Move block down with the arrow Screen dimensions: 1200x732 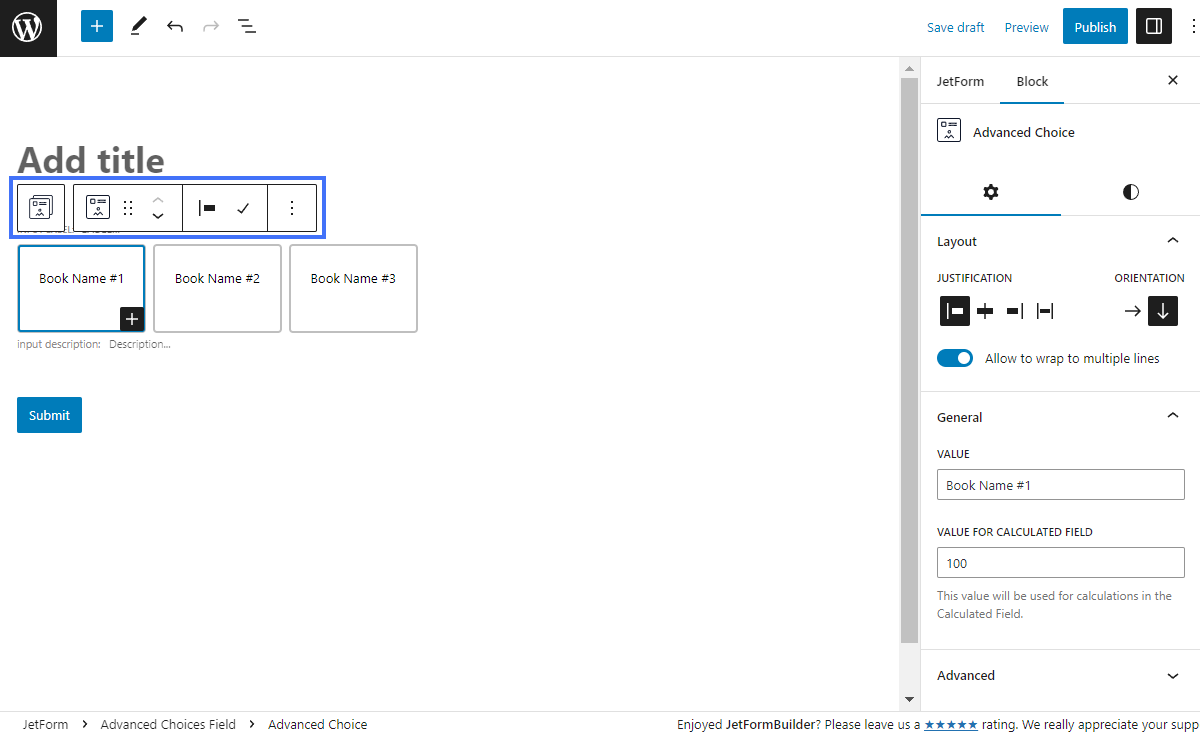tap(158, 216)
